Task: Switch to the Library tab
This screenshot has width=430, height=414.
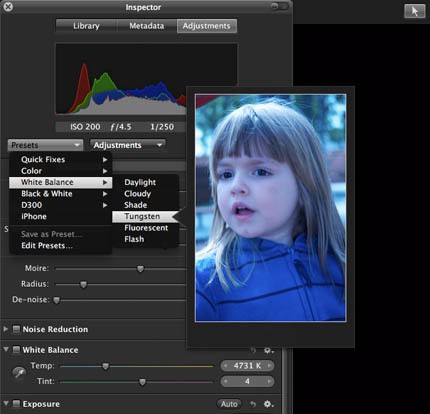Action: (x=86, y=26)
